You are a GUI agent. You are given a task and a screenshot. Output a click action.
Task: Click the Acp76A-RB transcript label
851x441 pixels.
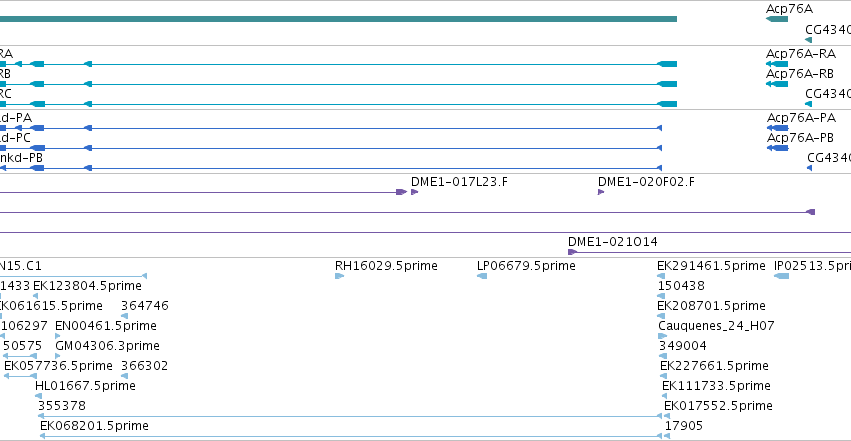(799, 74)
